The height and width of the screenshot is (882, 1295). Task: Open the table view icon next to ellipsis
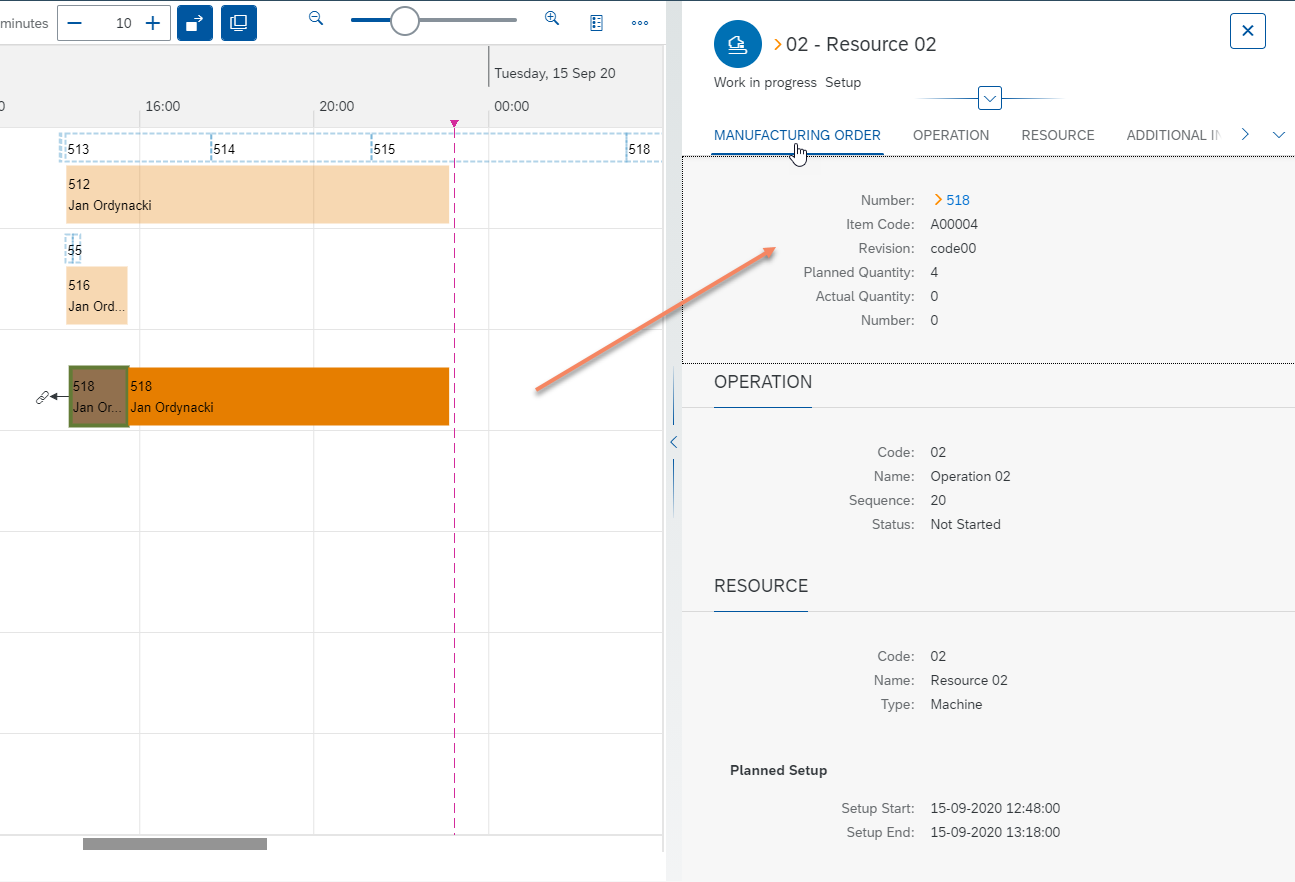point(596,22)
